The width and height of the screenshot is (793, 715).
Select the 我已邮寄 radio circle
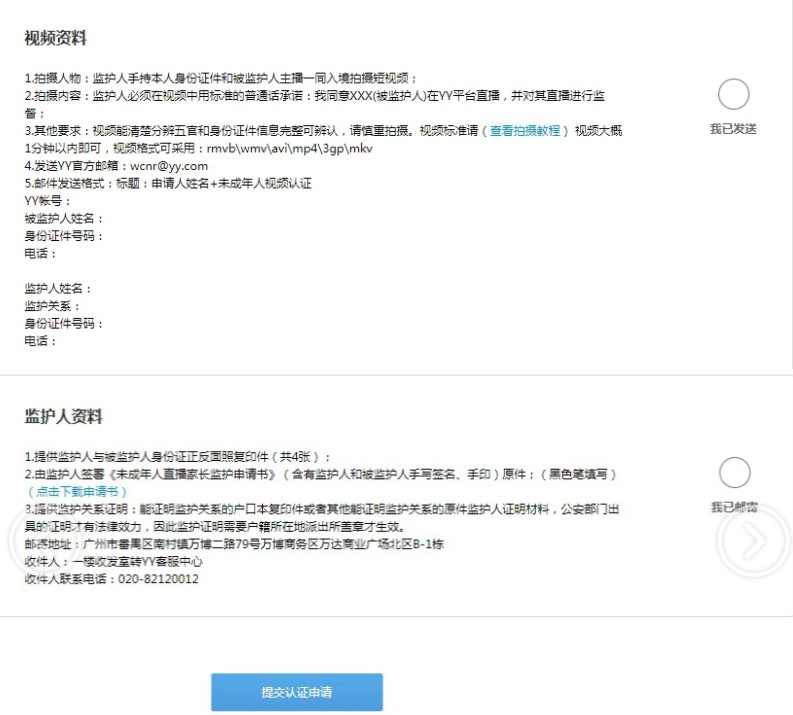point(734,473)
